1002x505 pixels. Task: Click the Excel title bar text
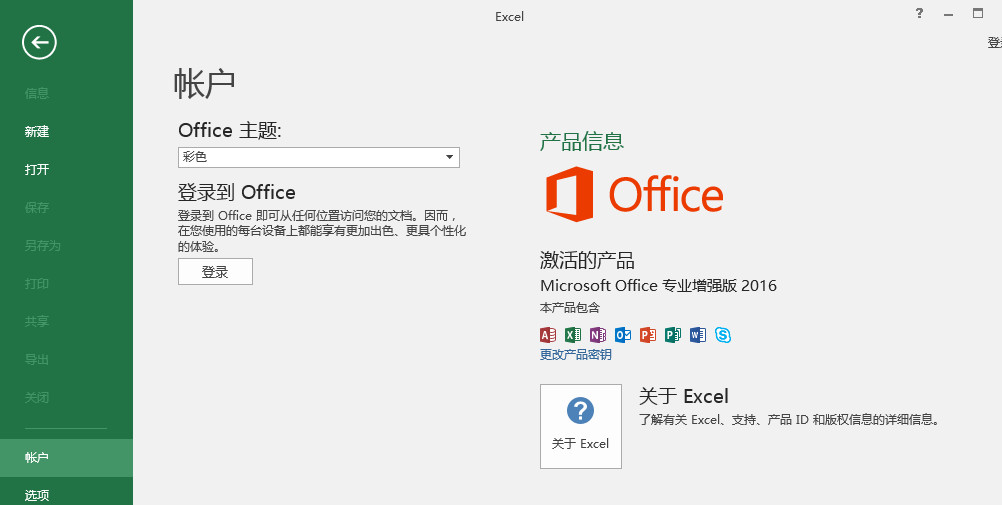click(509, 17)
